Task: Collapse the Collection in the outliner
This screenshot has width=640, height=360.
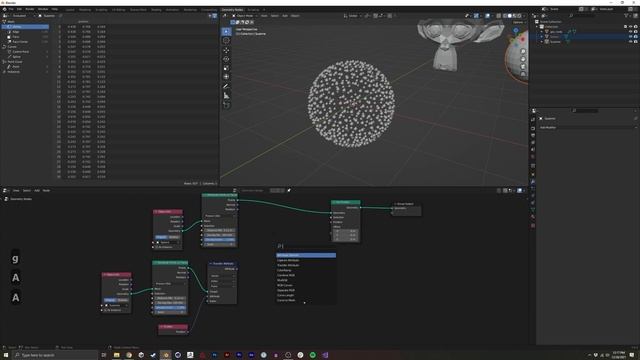Action: (537, 27)
